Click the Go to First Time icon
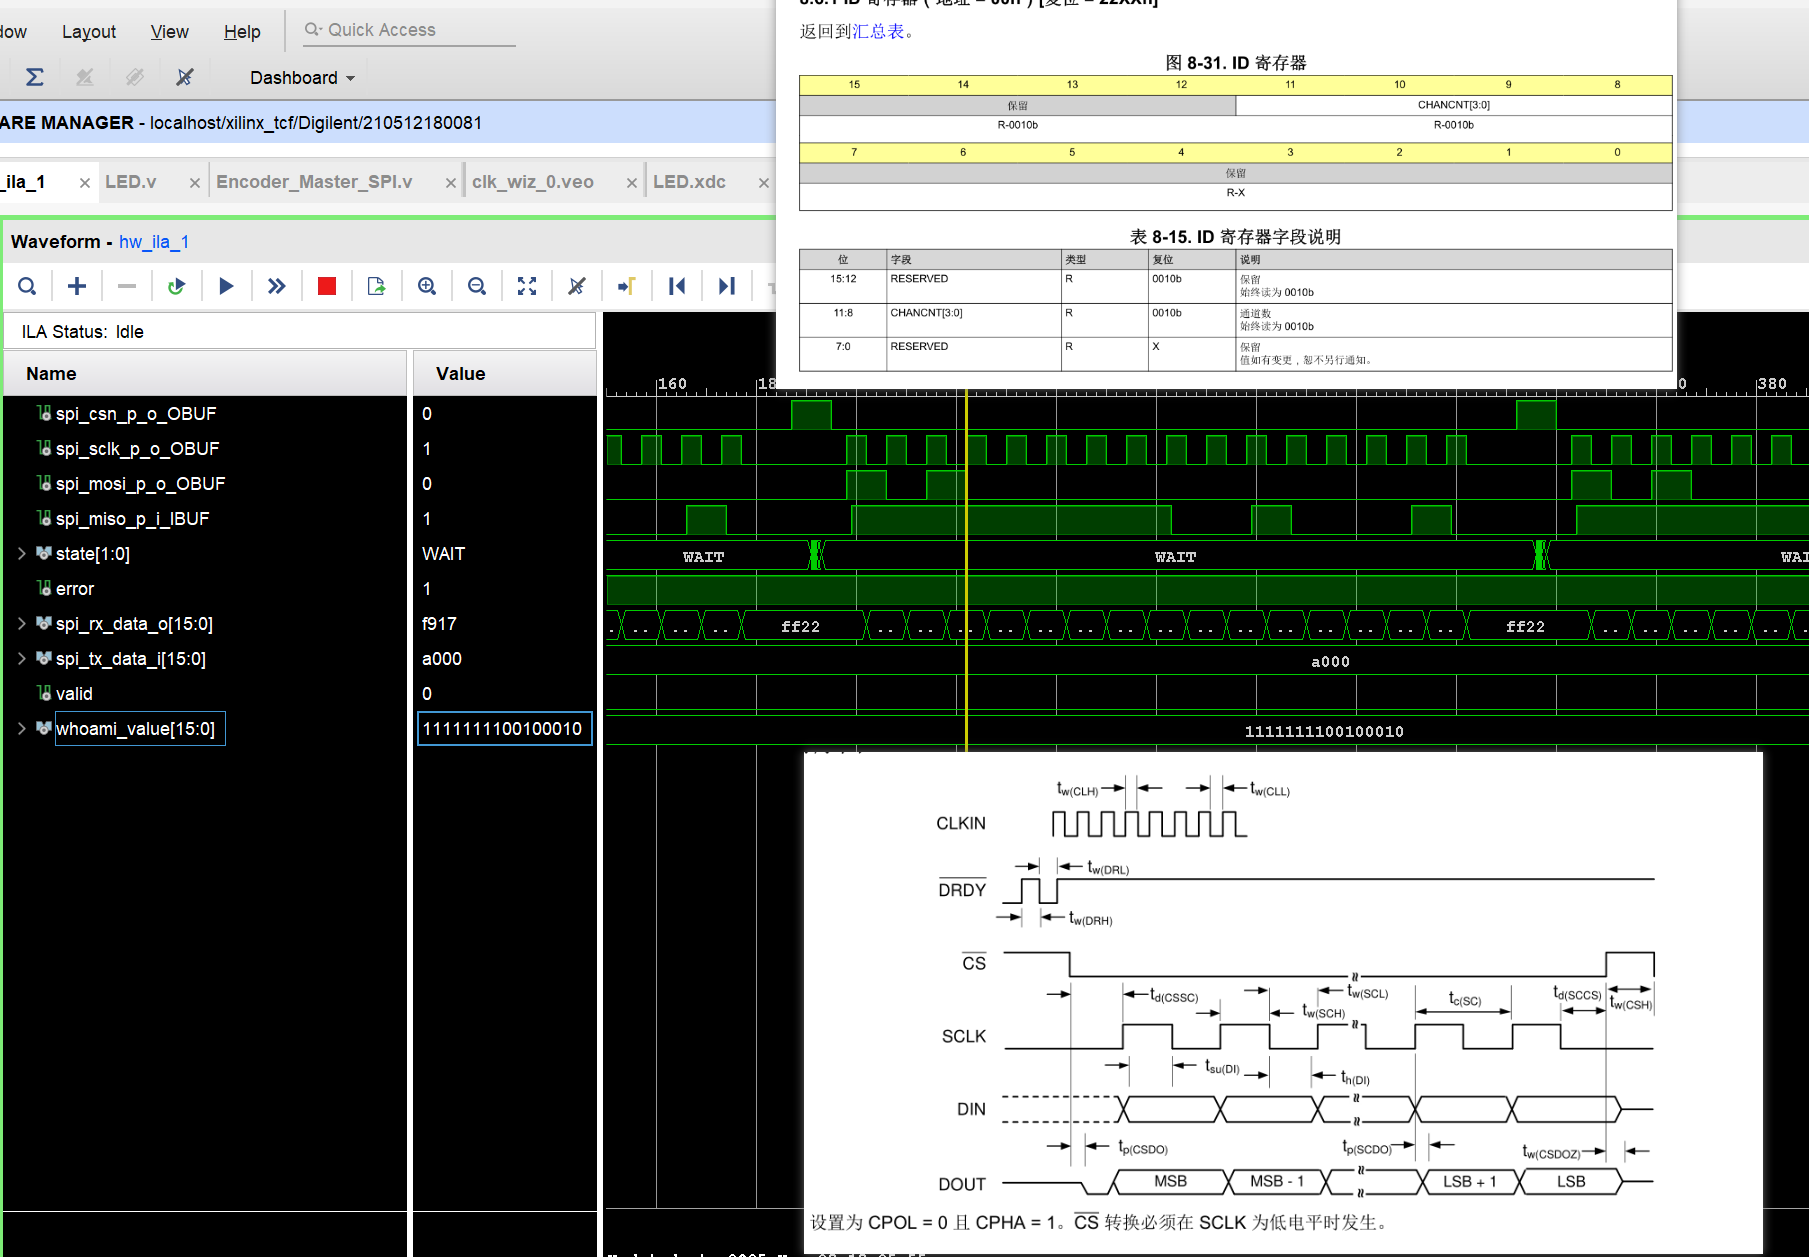1809x1257 pixels. tap(677, 287)
